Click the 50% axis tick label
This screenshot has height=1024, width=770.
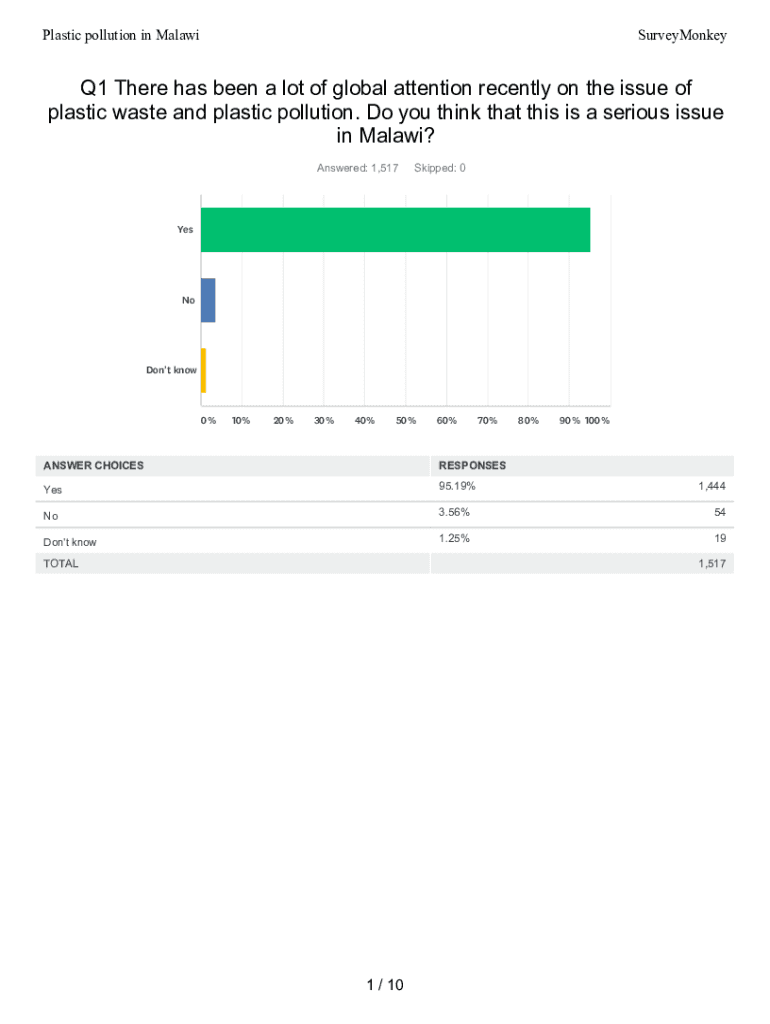tap(405, 421)
